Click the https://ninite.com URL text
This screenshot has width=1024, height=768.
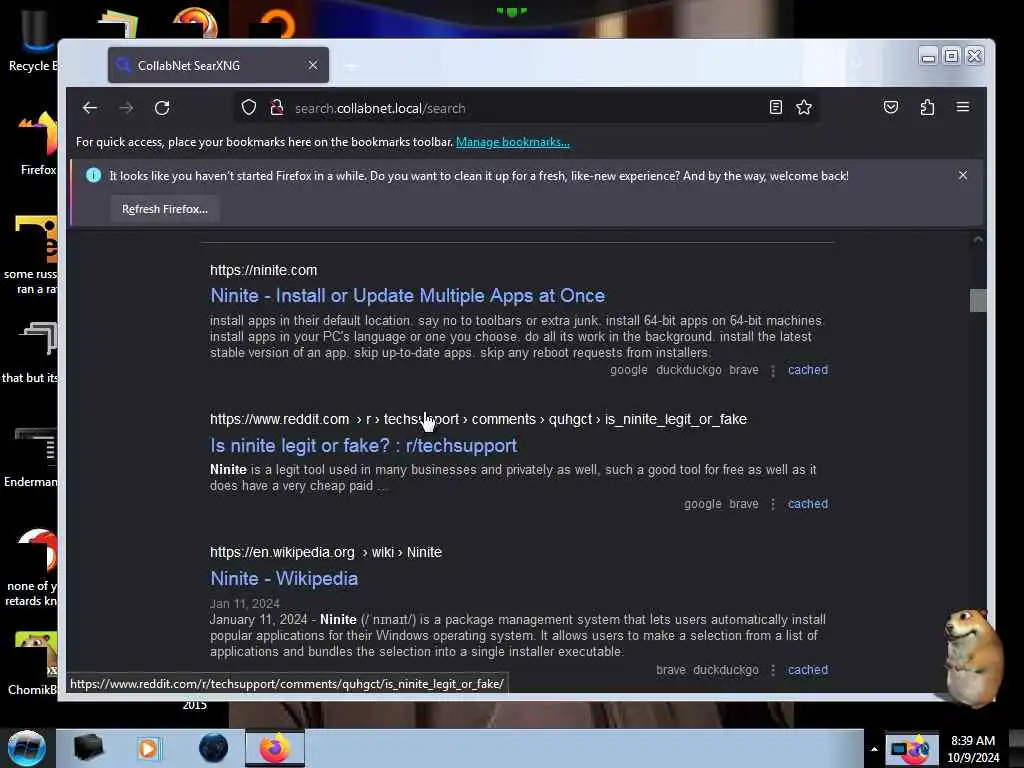[x=263, y=270]
